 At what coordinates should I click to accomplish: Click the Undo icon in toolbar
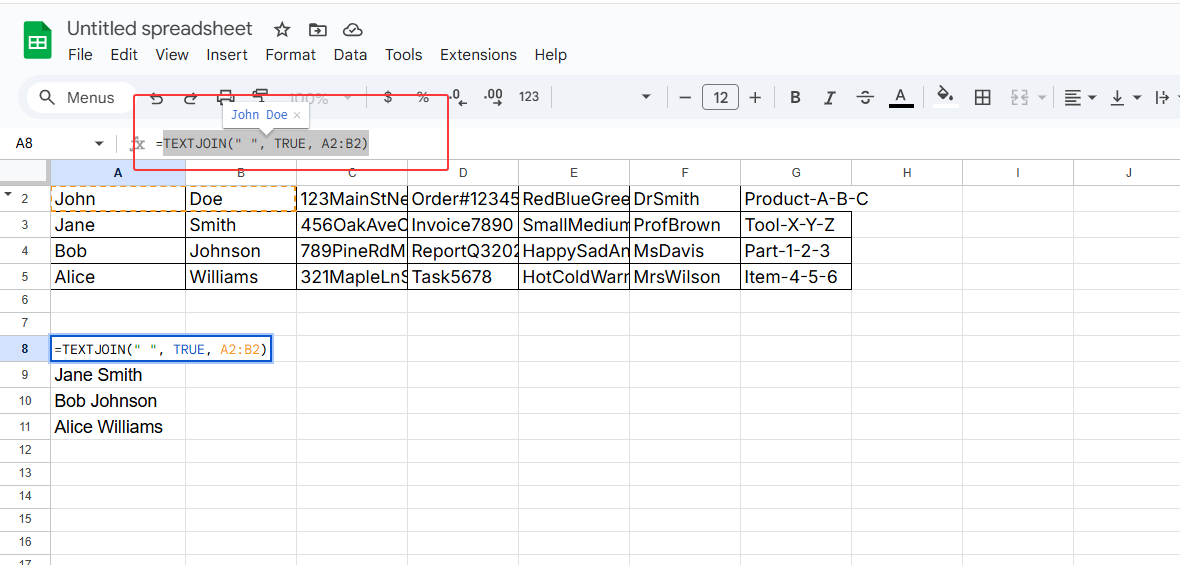point(156,97)
